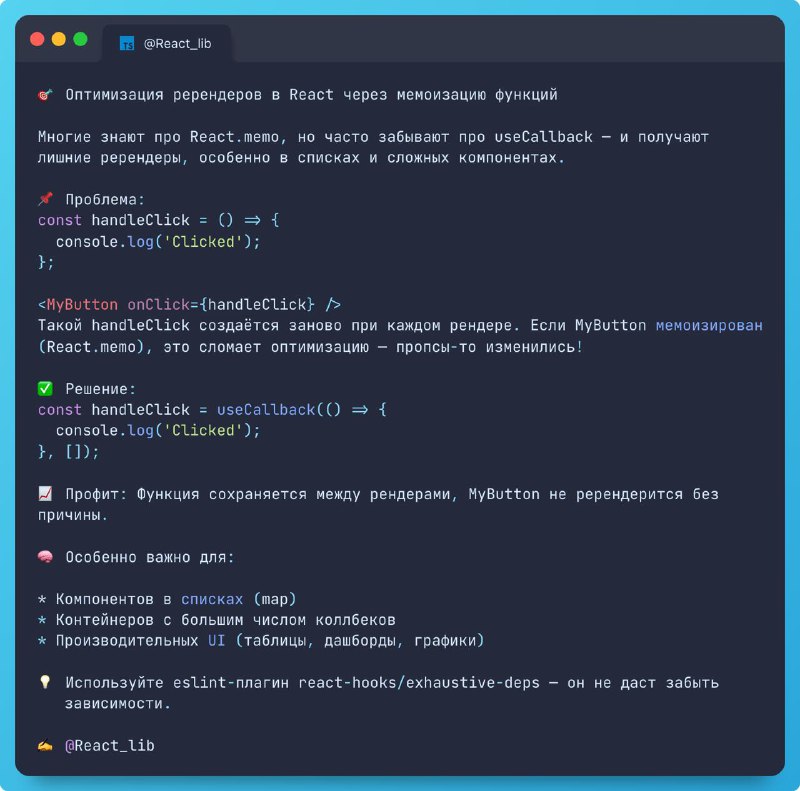800x791 pixels.
Task: Click the brain icon near Особенно важно
Action: (x=45, y=556)
